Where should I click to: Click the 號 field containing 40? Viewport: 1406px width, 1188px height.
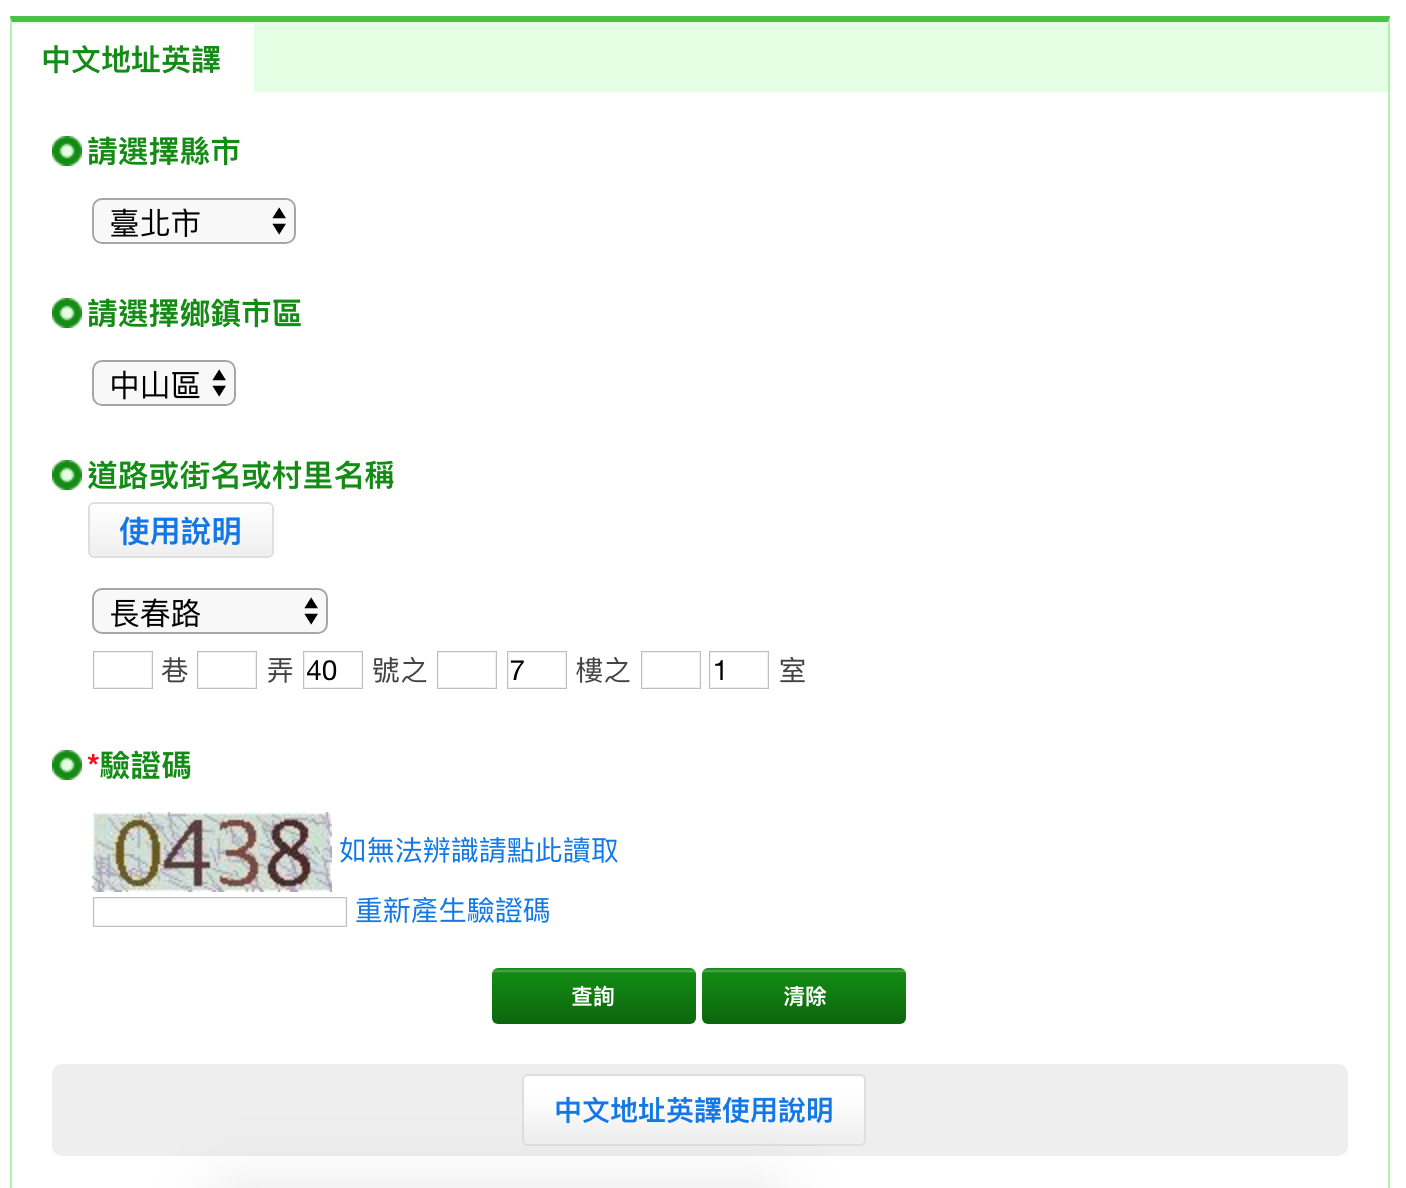332,670
